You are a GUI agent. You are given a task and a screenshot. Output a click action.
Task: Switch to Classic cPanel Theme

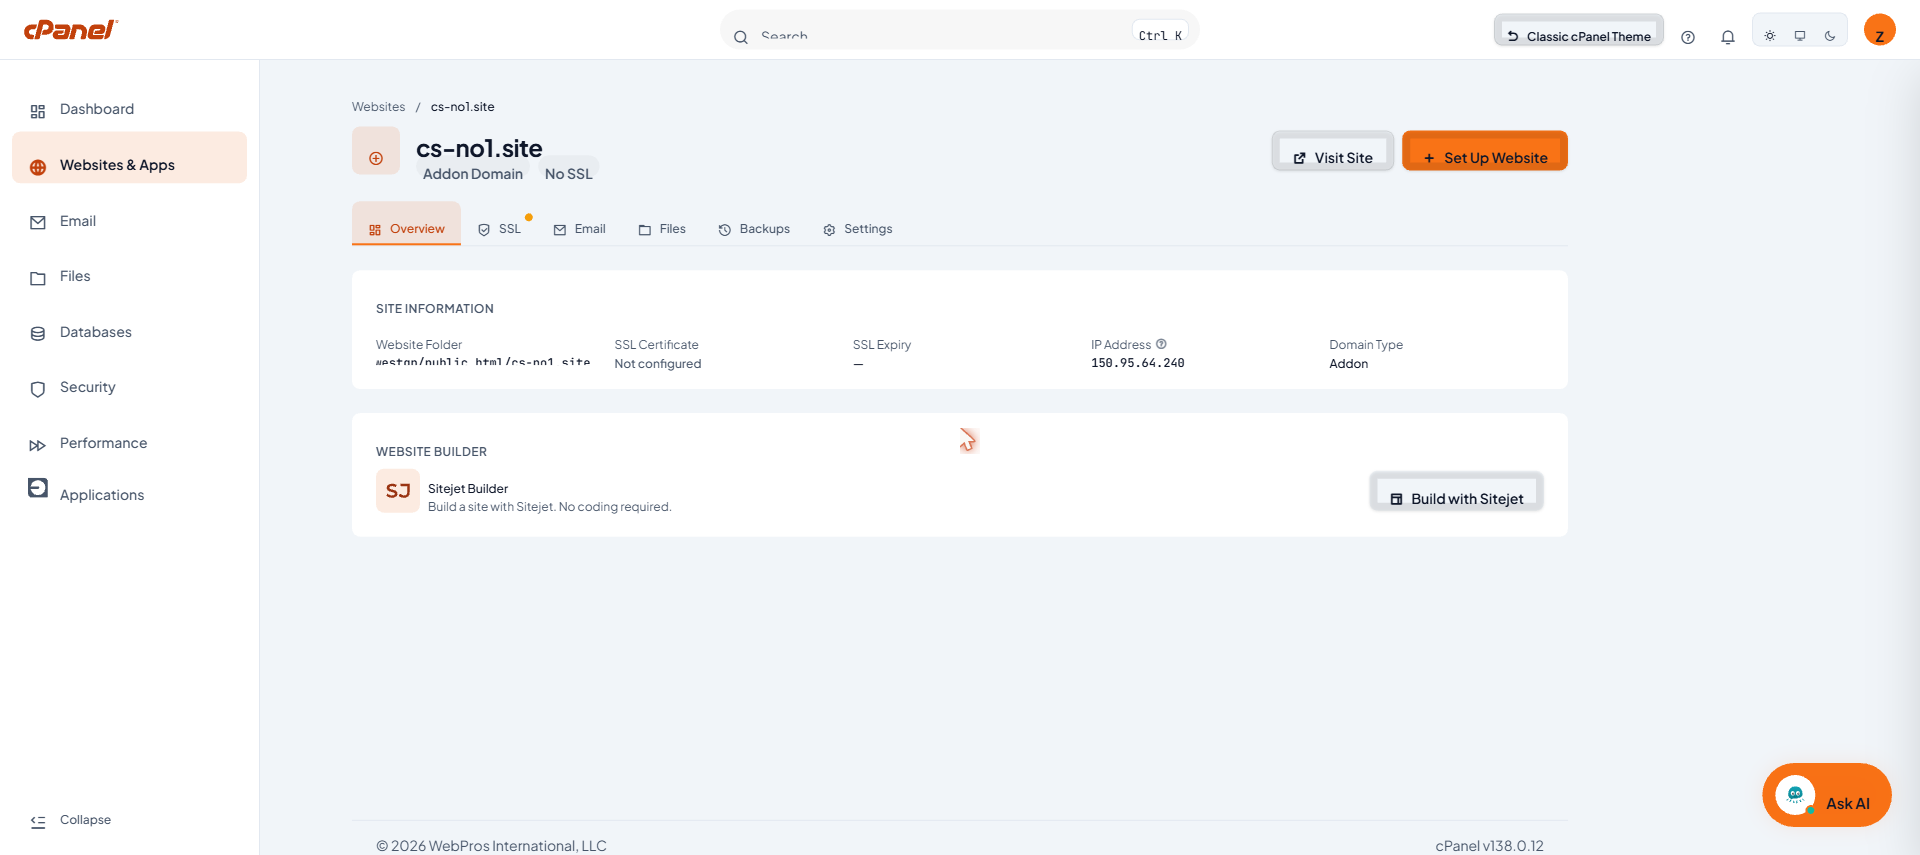pos(1579,31)
